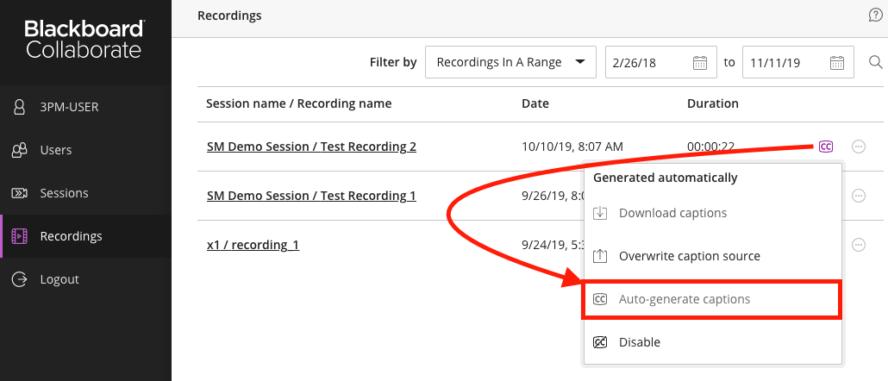The height and width of the screenshot is (381, 888).
Task: Click the Duration column header
Action: click(712, 104)
